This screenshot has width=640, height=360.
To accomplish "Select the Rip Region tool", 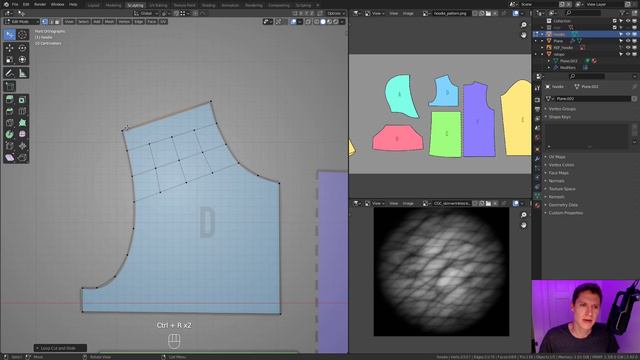I will point(22,158).
